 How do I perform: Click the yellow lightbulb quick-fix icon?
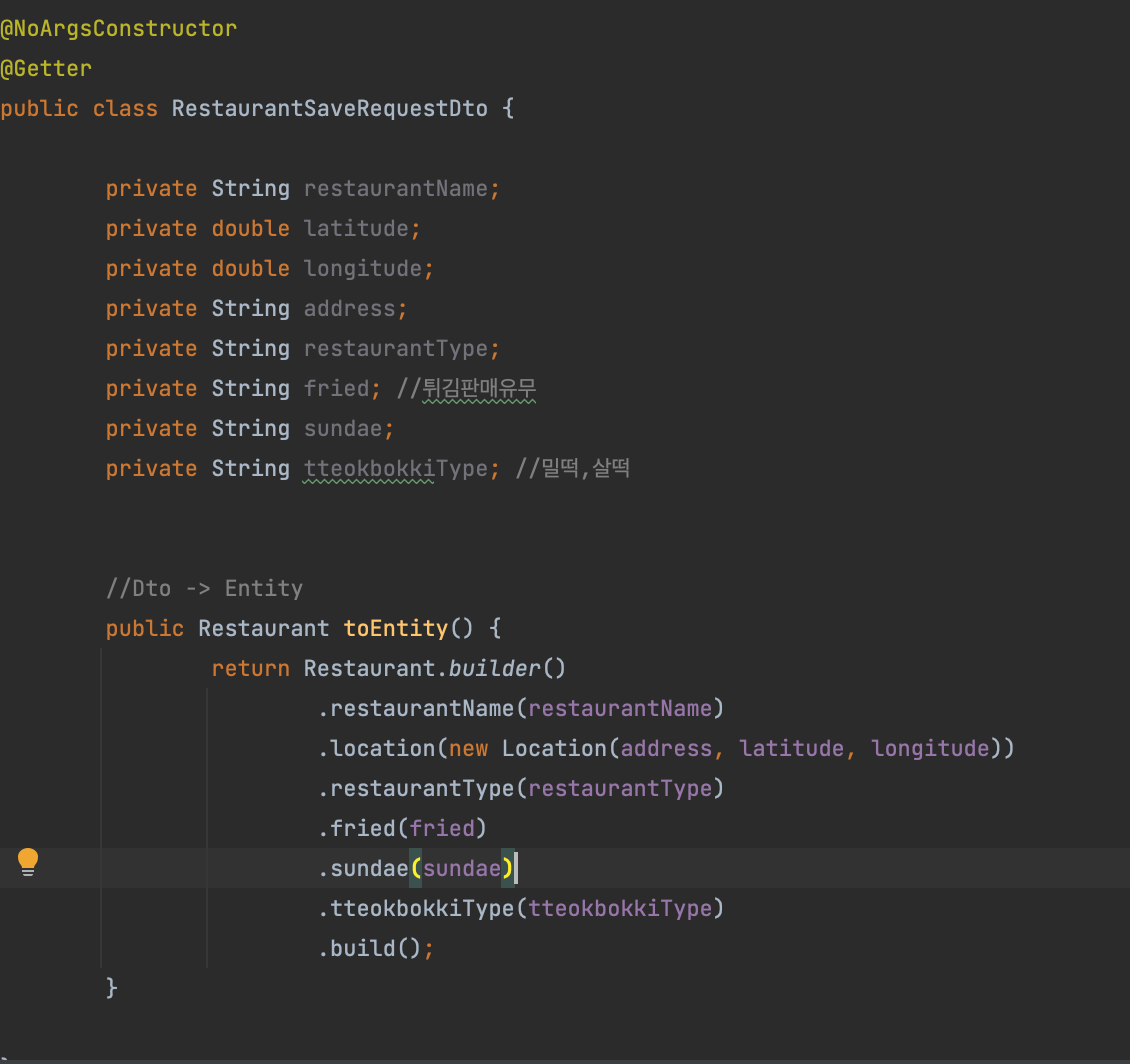pos(27,862)
